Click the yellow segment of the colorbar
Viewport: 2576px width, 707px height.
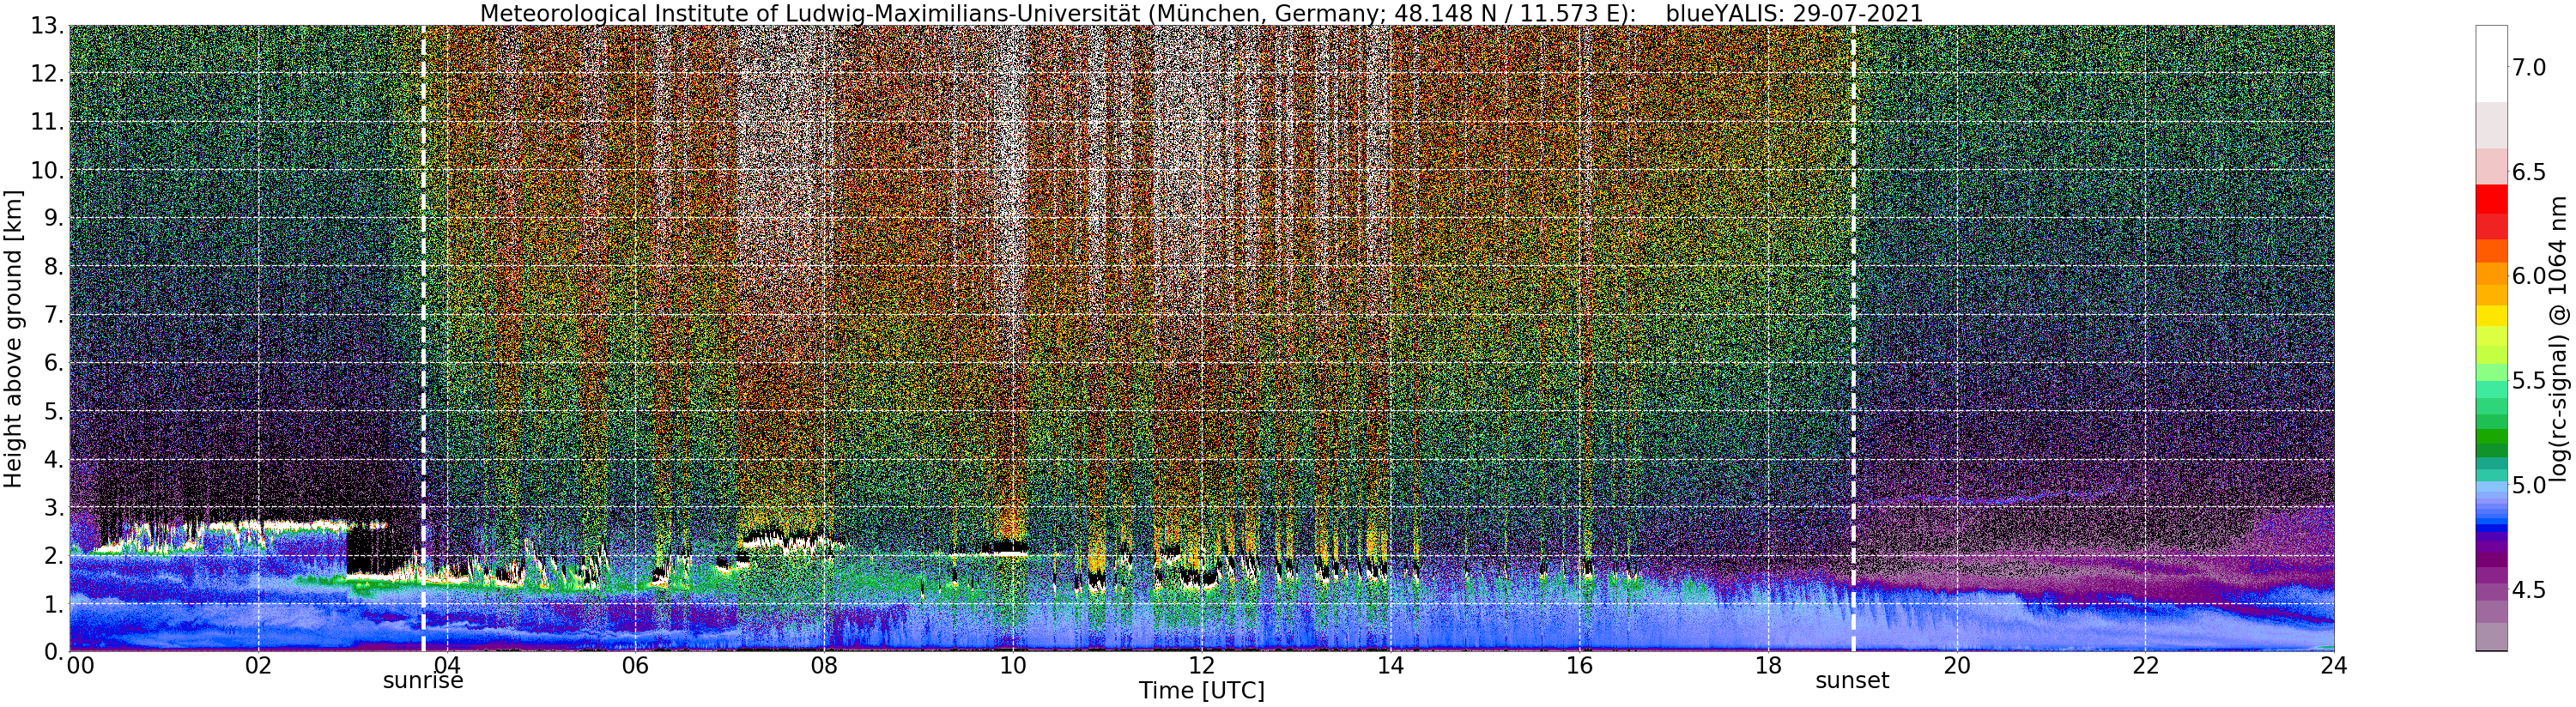point(2491,316)
